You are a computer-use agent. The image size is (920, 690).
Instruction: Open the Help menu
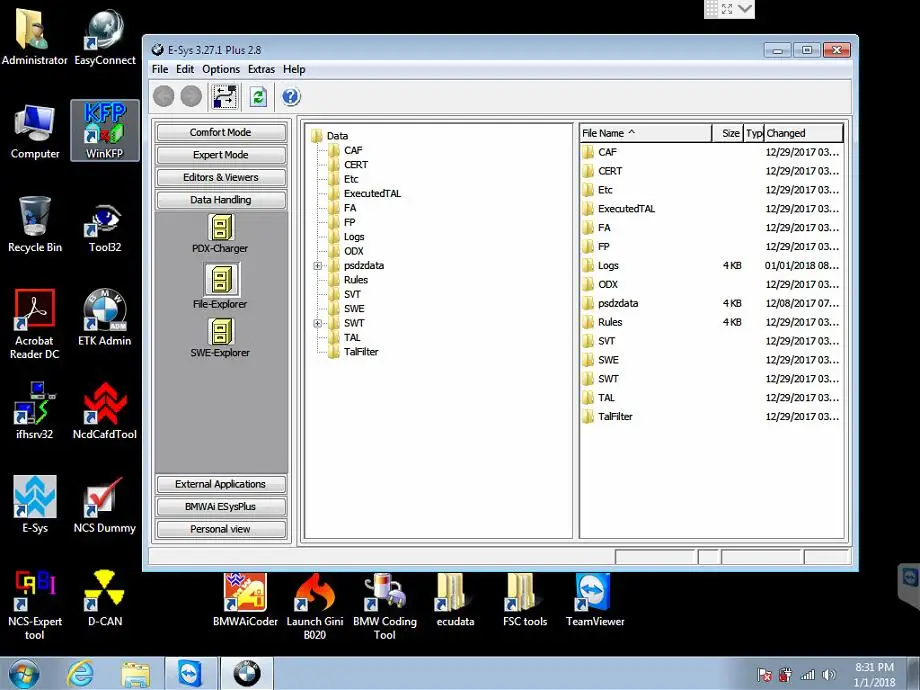pos(294,69)
